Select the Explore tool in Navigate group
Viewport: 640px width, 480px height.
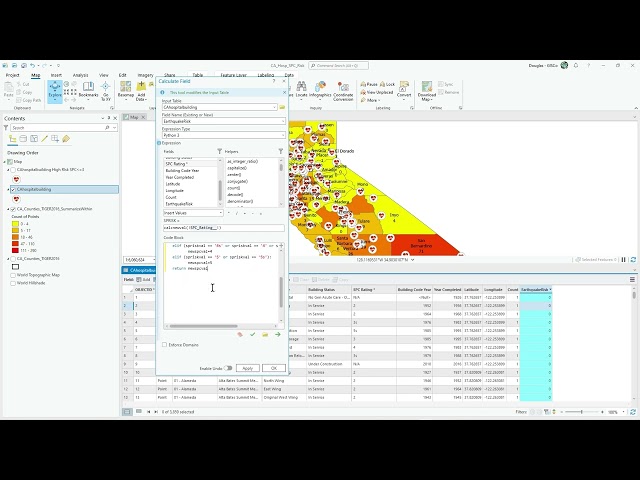[55, 91]
